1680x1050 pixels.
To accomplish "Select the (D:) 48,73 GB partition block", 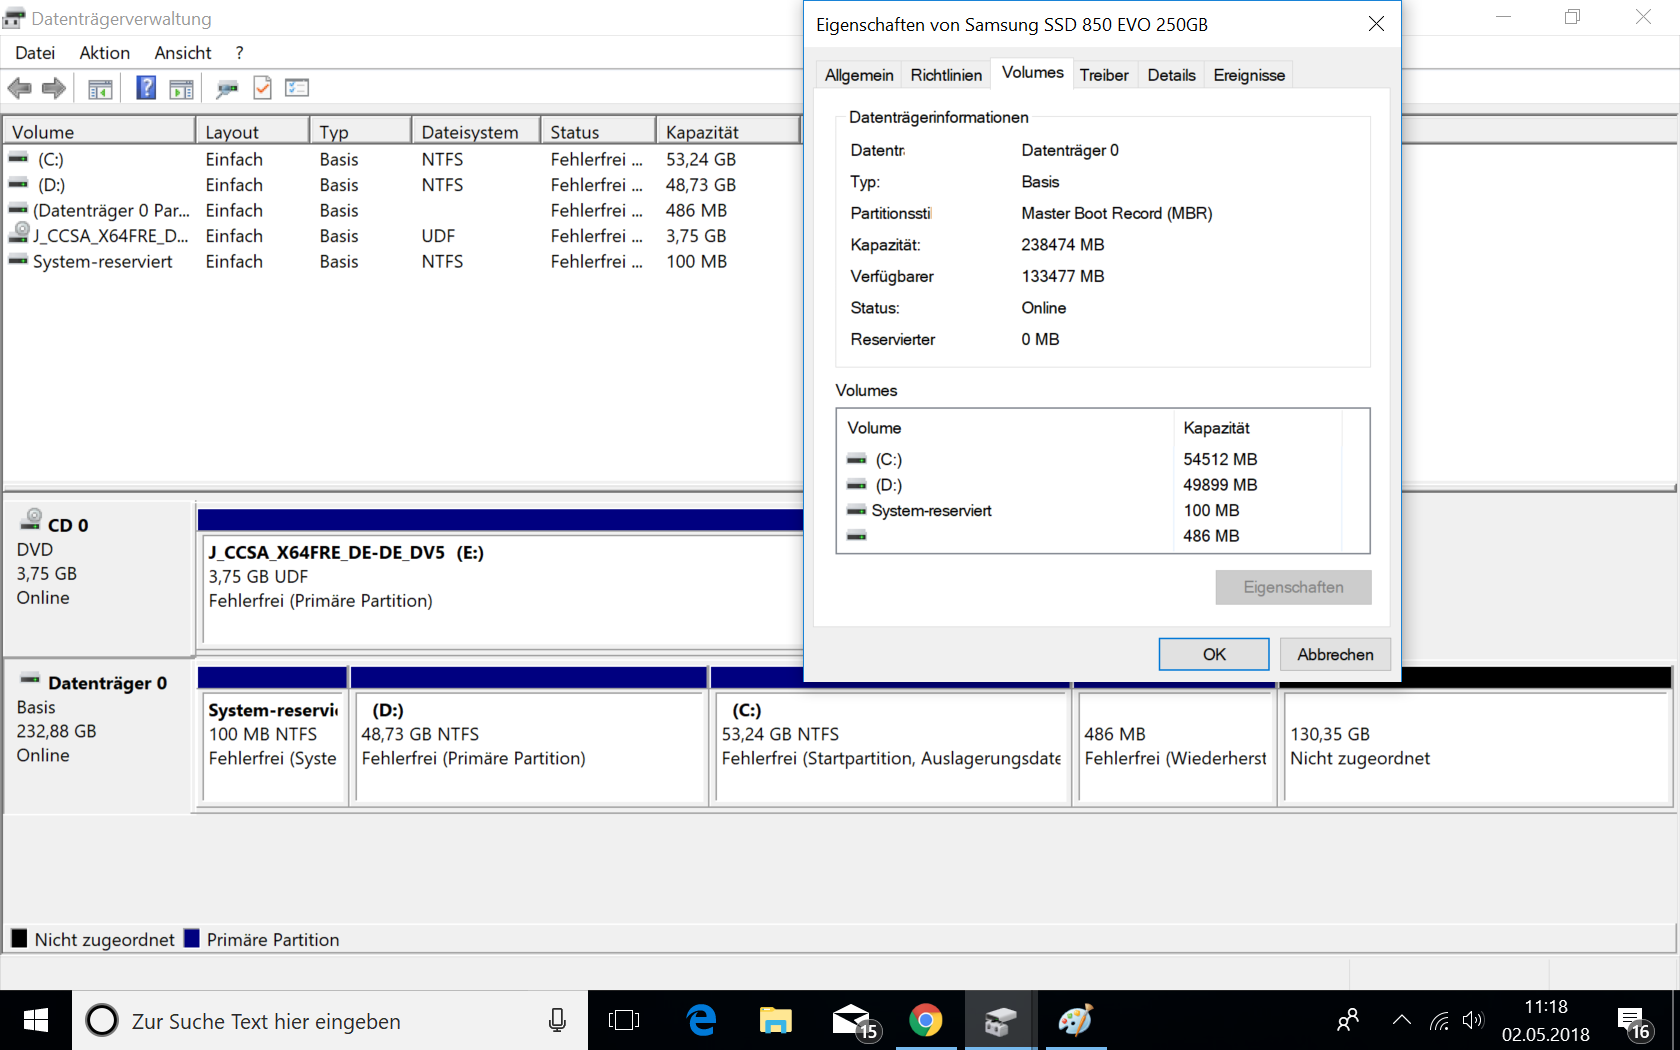I will 530,736.
